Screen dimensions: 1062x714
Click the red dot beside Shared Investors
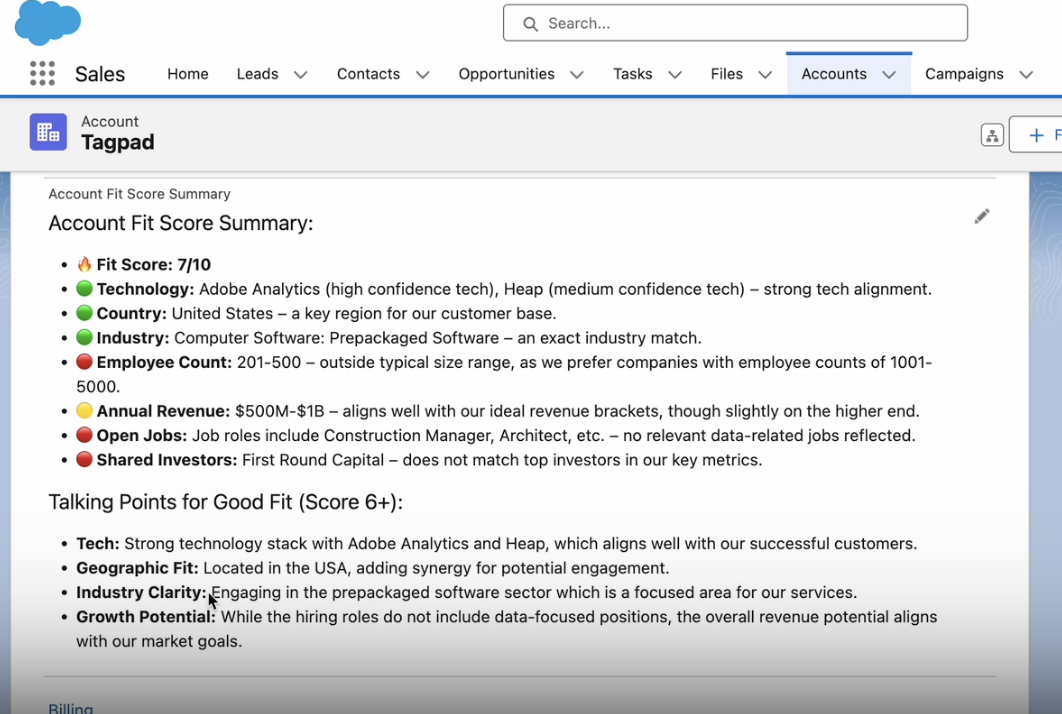coord(84,459)
